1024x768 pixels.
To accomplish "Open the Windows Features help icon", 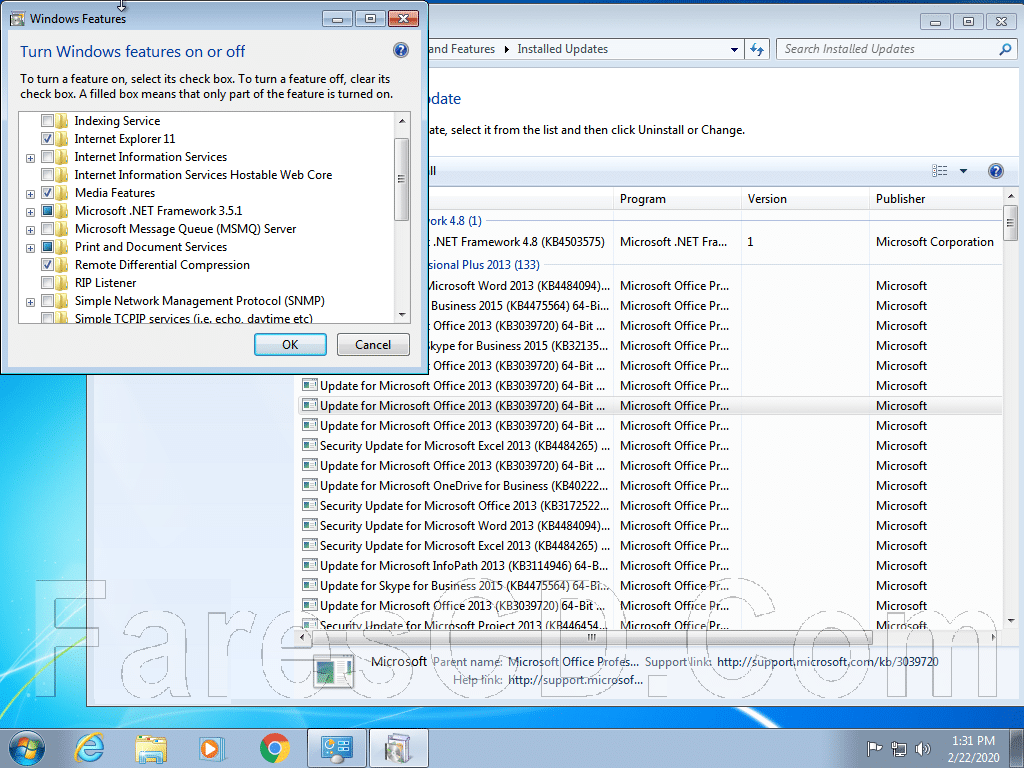I will click(x=401, y=50).
